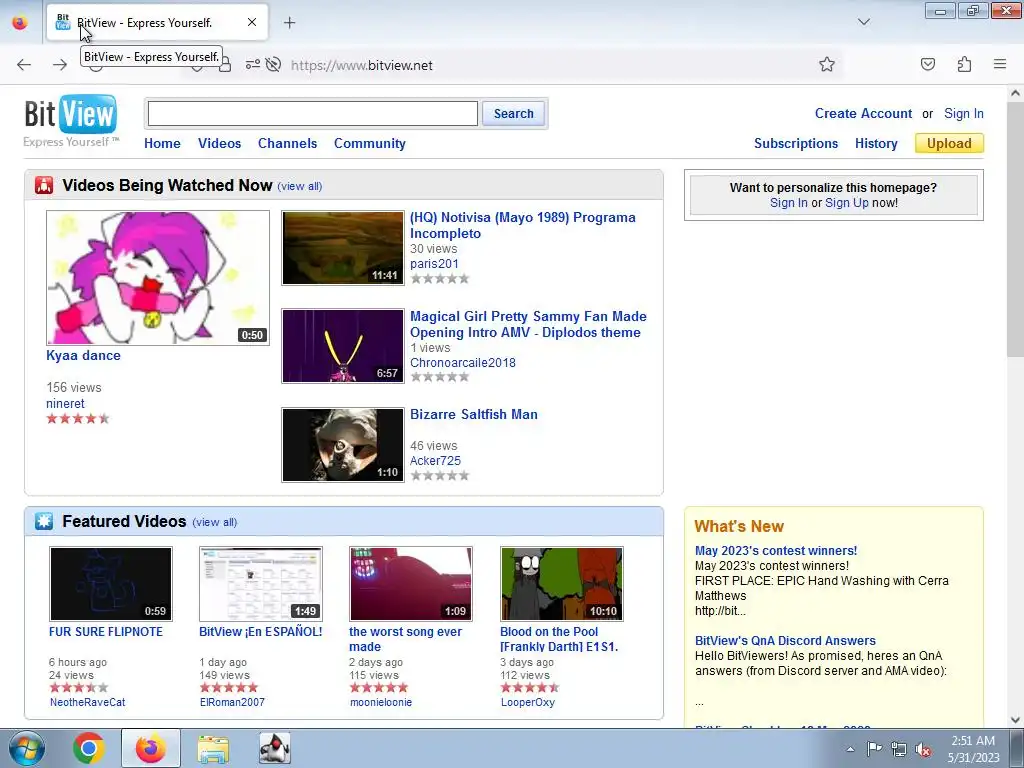
Task: Click Videos Being Watched Now red icon
Action: coord(44,185)
